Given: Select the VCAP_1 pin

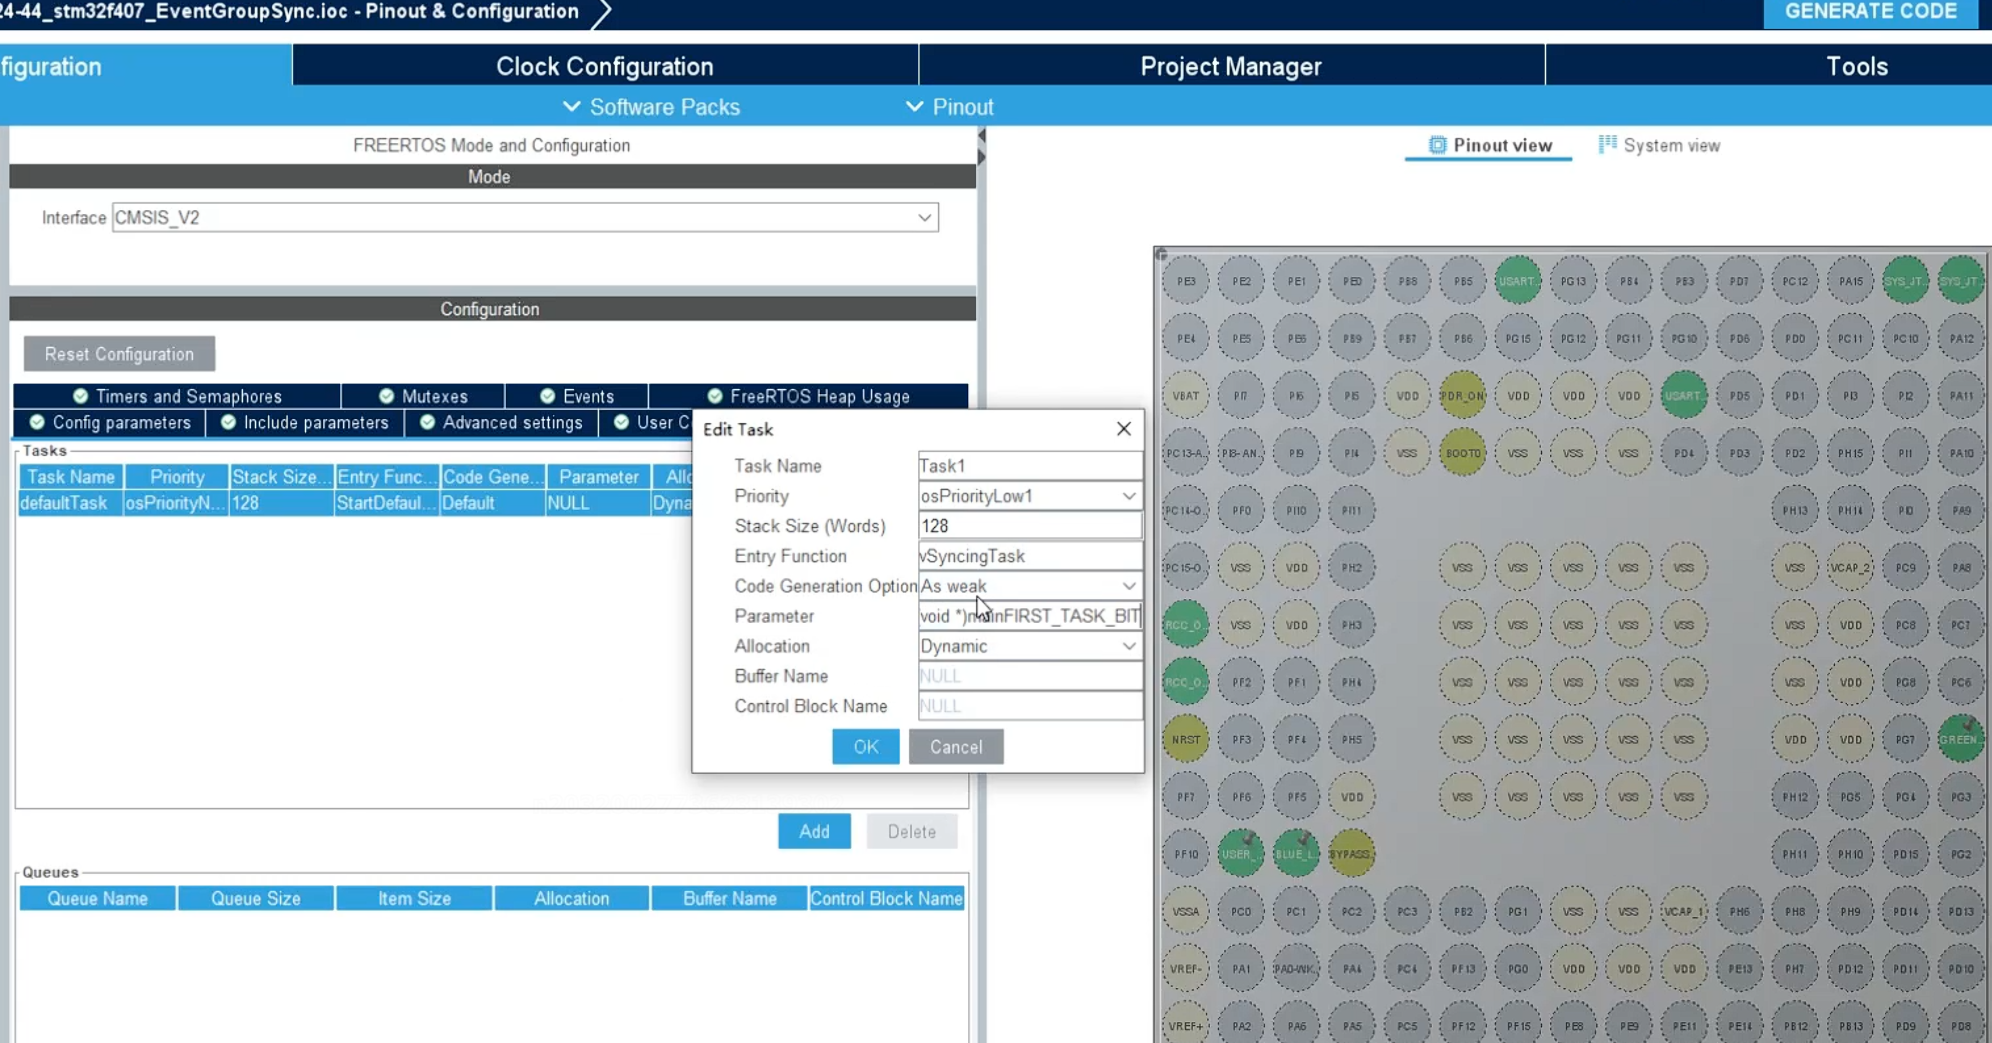Looking at the screenshot, I should pyautogui.click(x=1684, y=912).
